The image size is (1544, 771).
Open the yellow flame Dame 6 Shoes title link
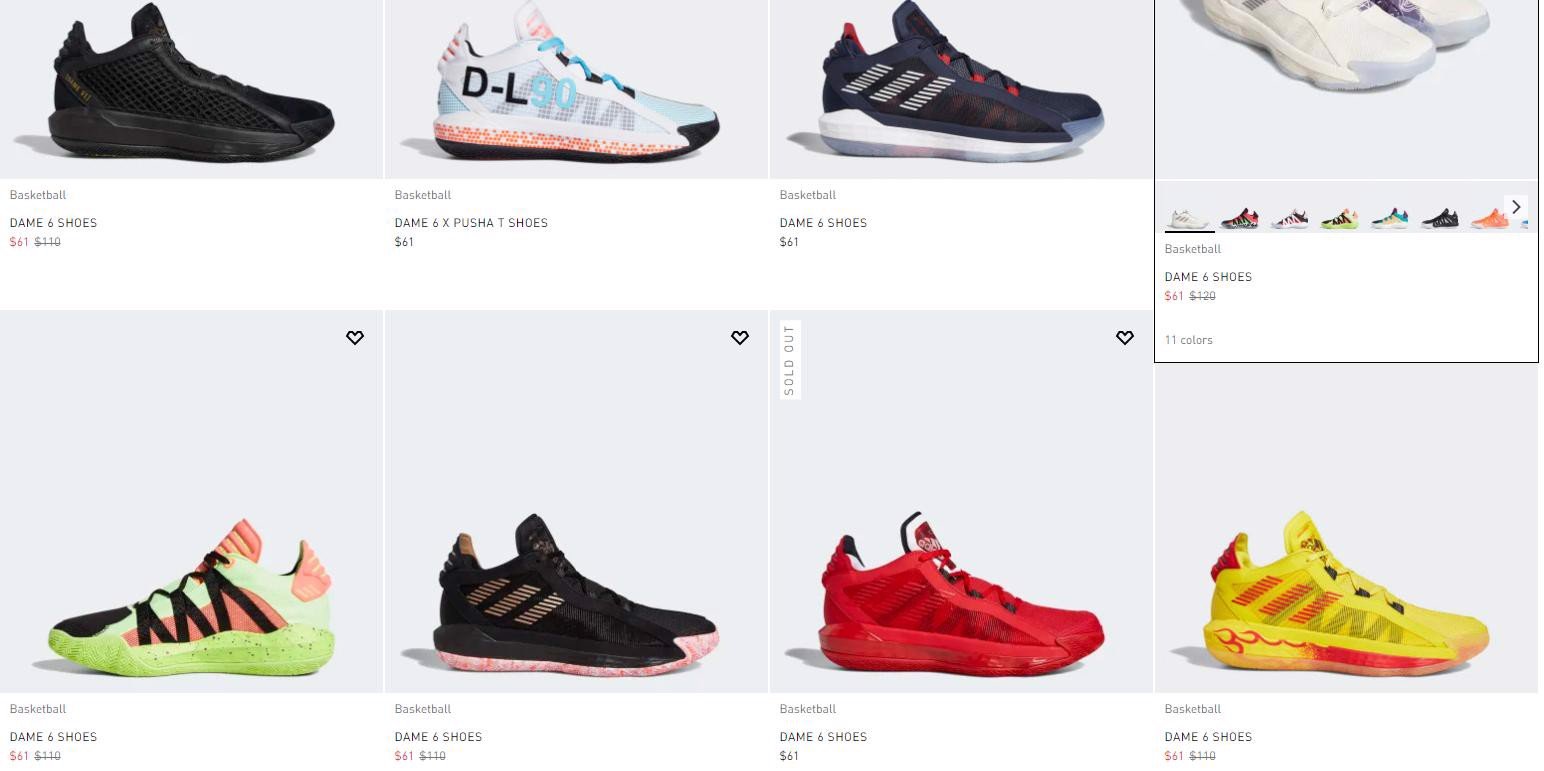point(1208,737)
